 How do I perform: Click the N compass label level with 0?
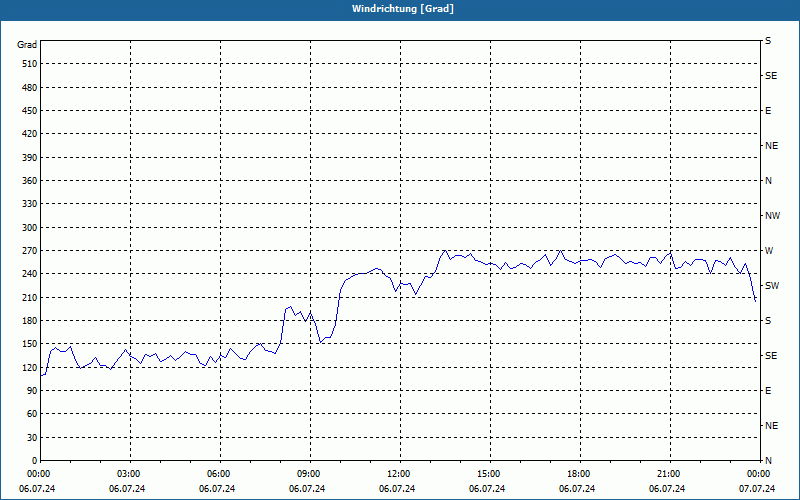pos(768,461)
